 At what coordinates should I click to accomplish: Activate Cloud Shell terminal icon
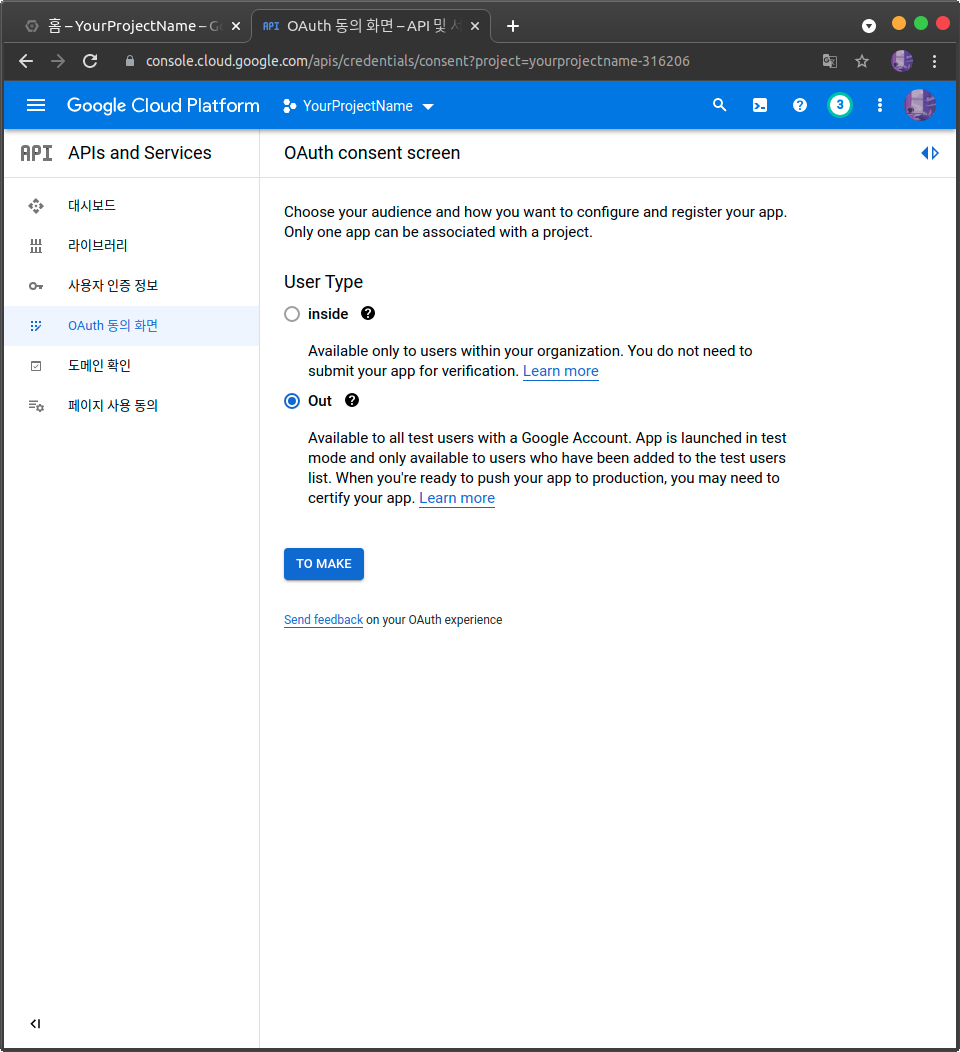(759, 105)
